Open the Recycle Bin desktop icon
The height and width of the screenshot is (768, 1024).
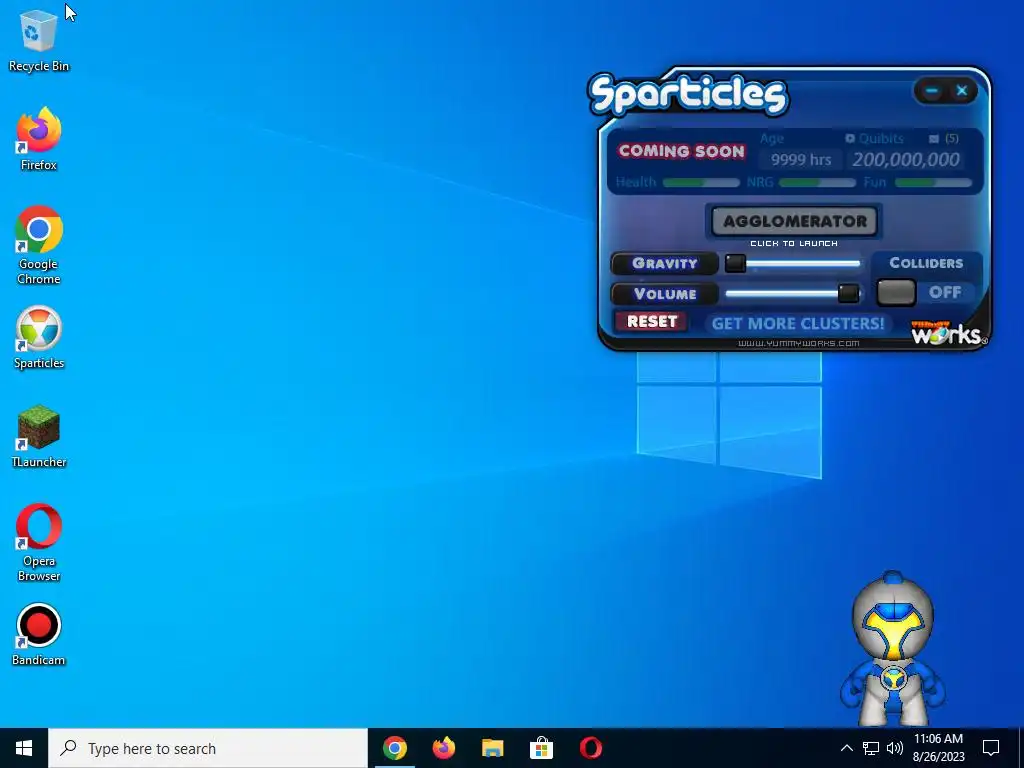pos(39,40)
